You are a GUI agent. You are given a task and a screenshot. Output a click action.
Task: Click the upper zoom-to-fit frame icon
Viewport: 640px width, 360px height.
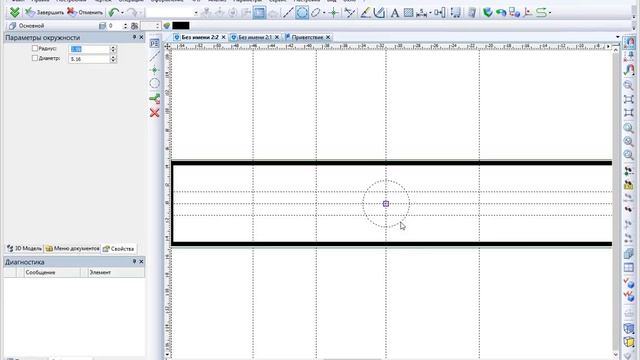(x=629, y=99)
